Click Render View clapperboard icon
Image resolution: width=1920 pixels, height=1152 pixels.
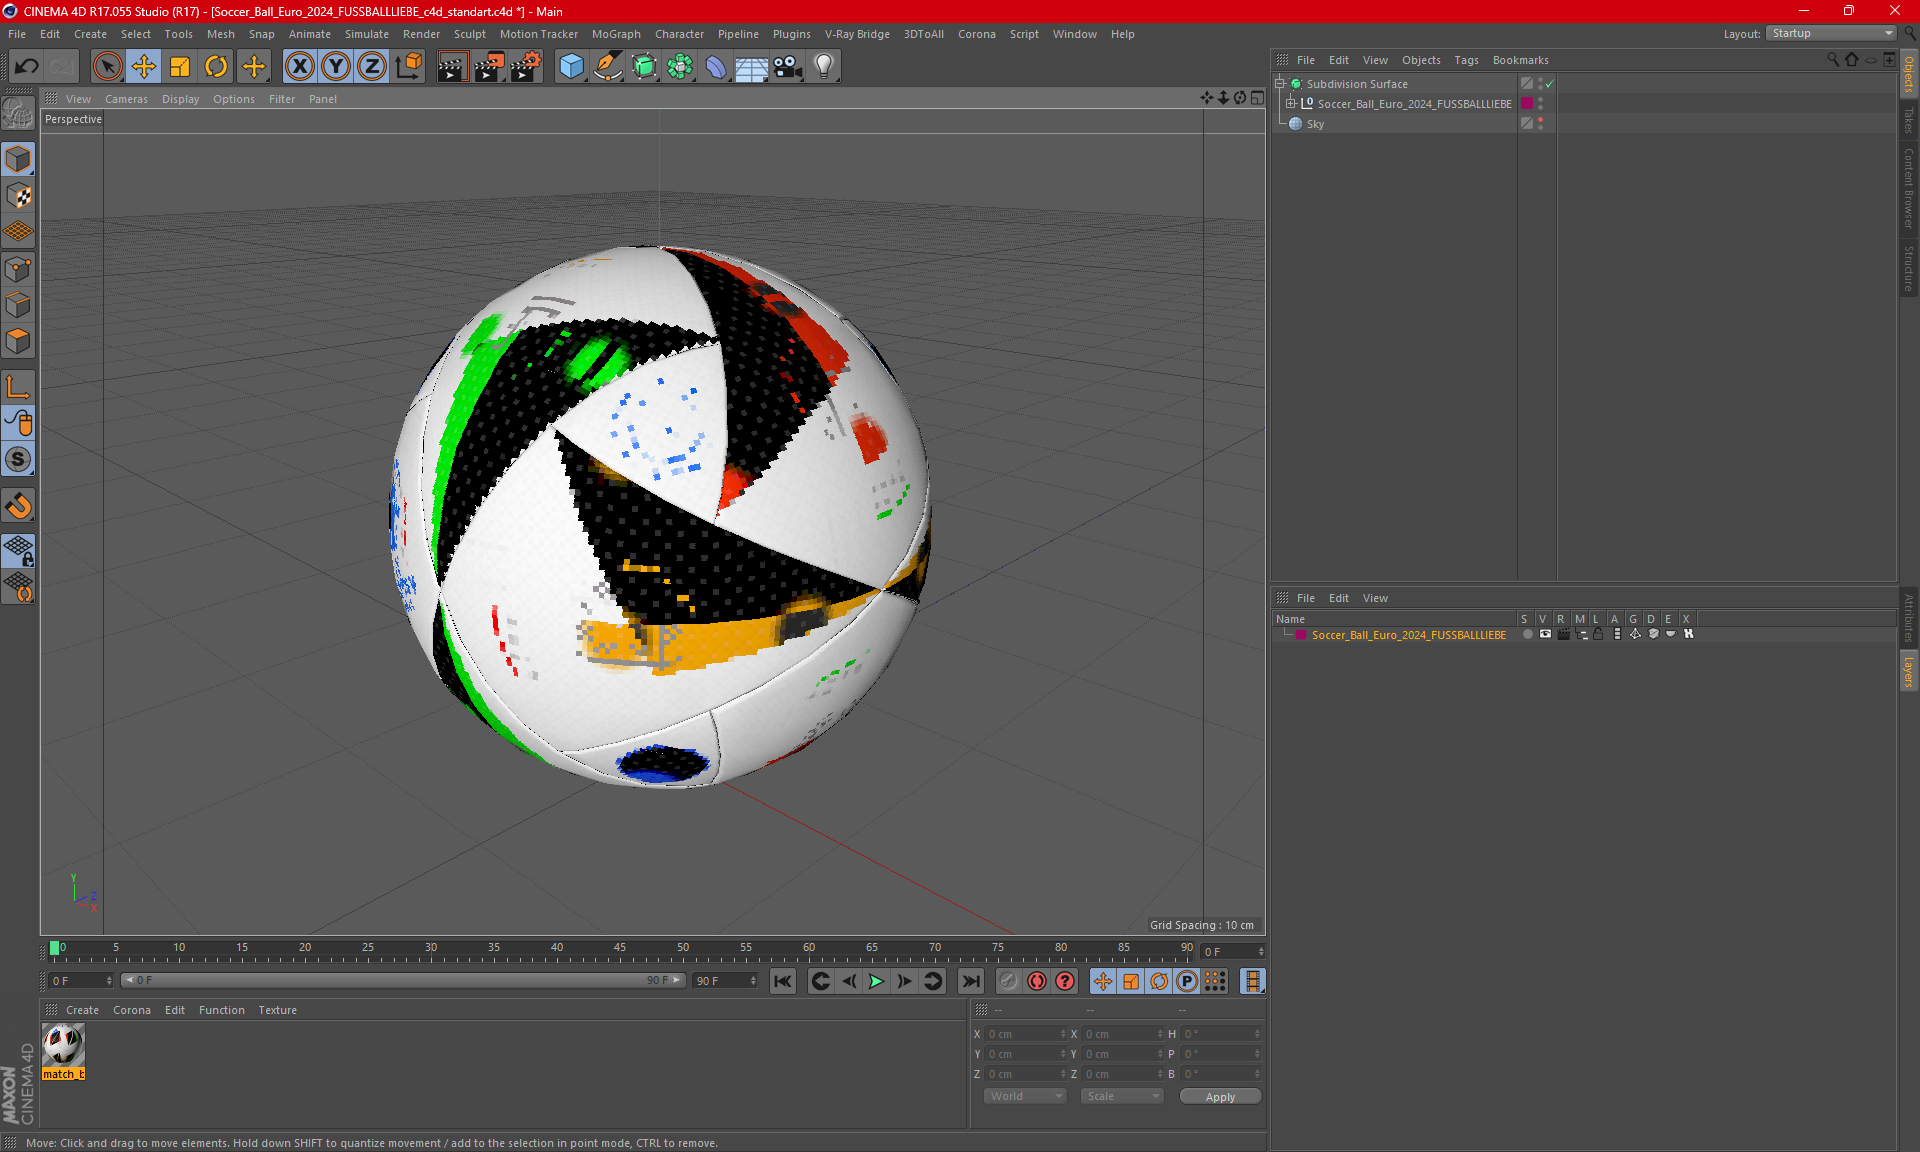452,67
